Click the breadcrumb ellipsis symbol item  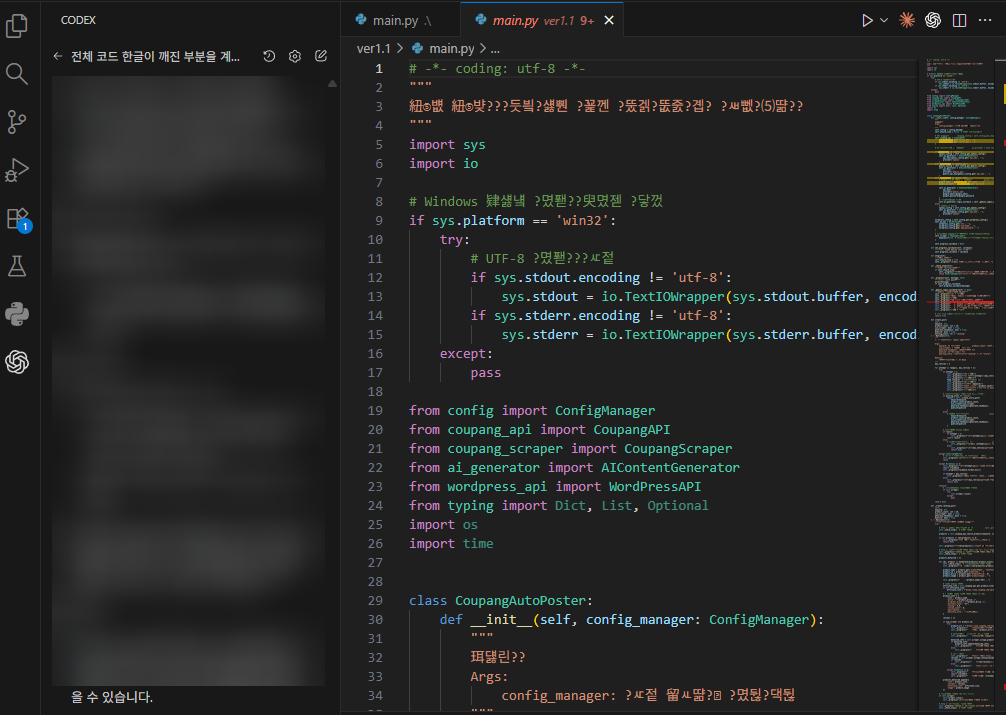pyautogui.click(x=495, y=49)
